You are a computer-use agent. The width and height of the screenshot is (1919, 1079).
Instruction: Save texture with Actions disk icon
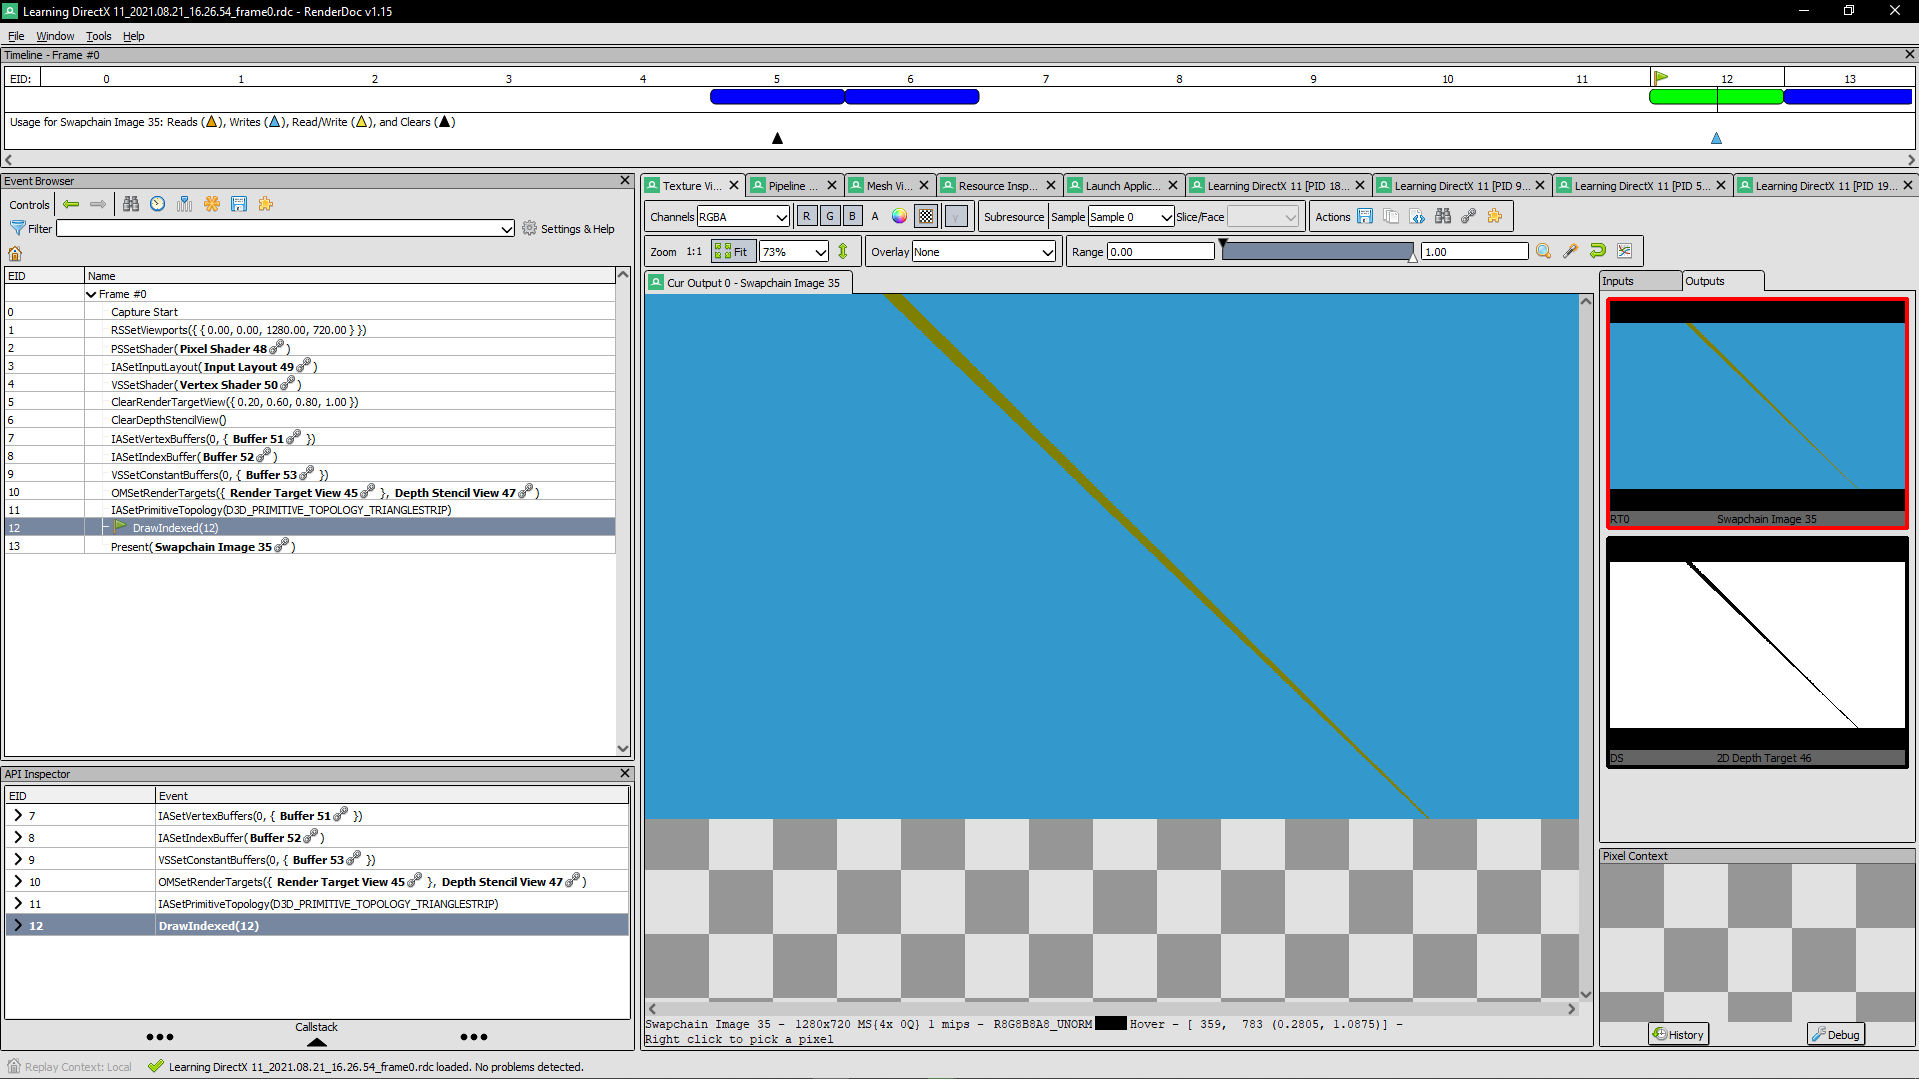[1365, 216]
